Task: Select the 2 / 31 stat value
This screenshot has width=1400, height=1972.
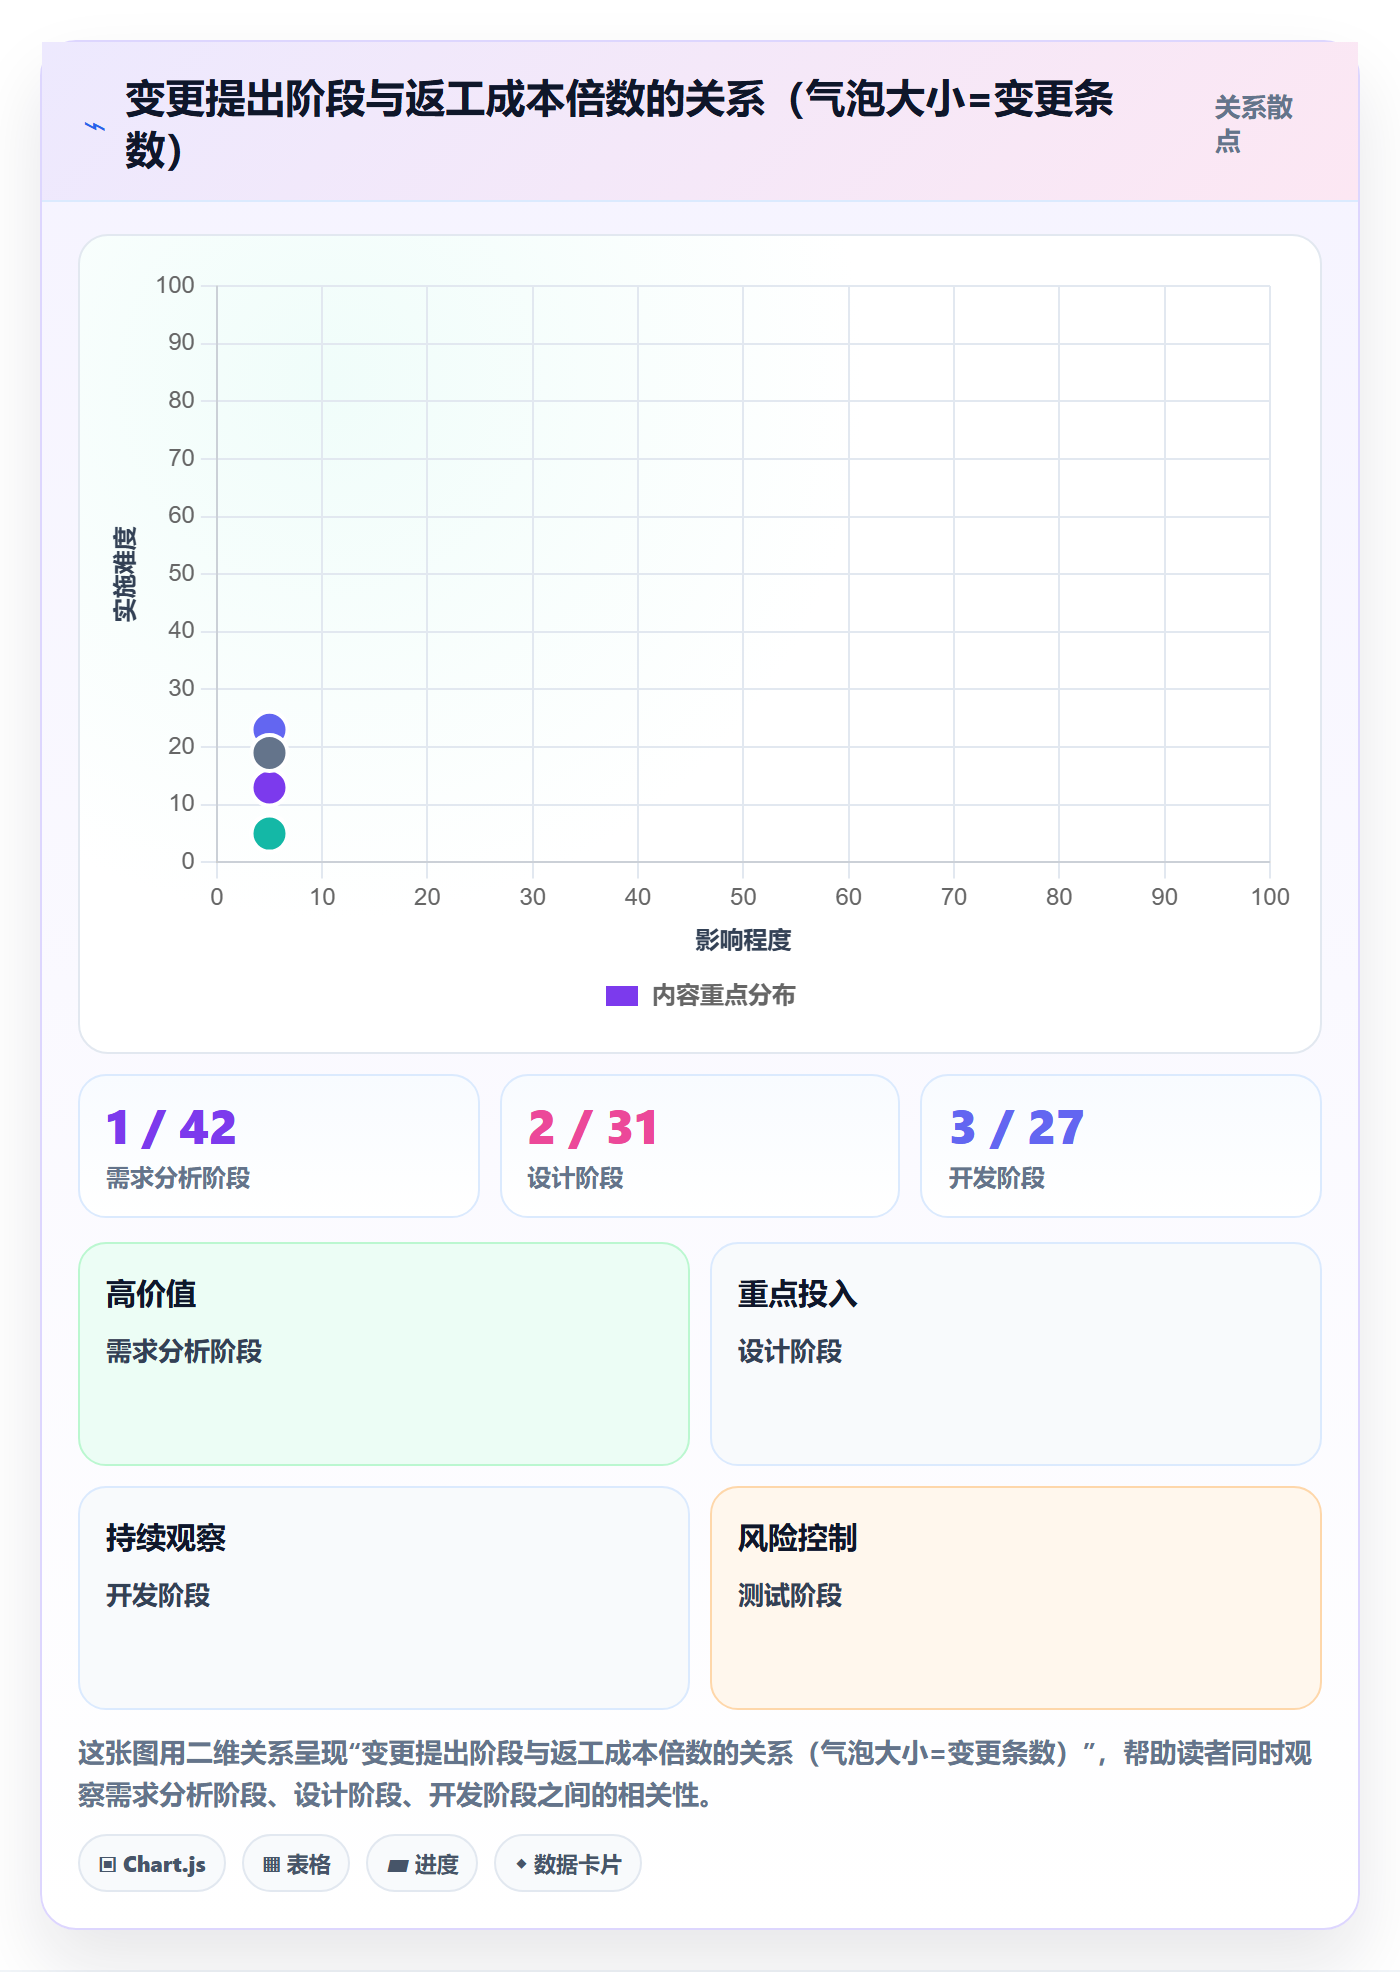Action: 593,1128
